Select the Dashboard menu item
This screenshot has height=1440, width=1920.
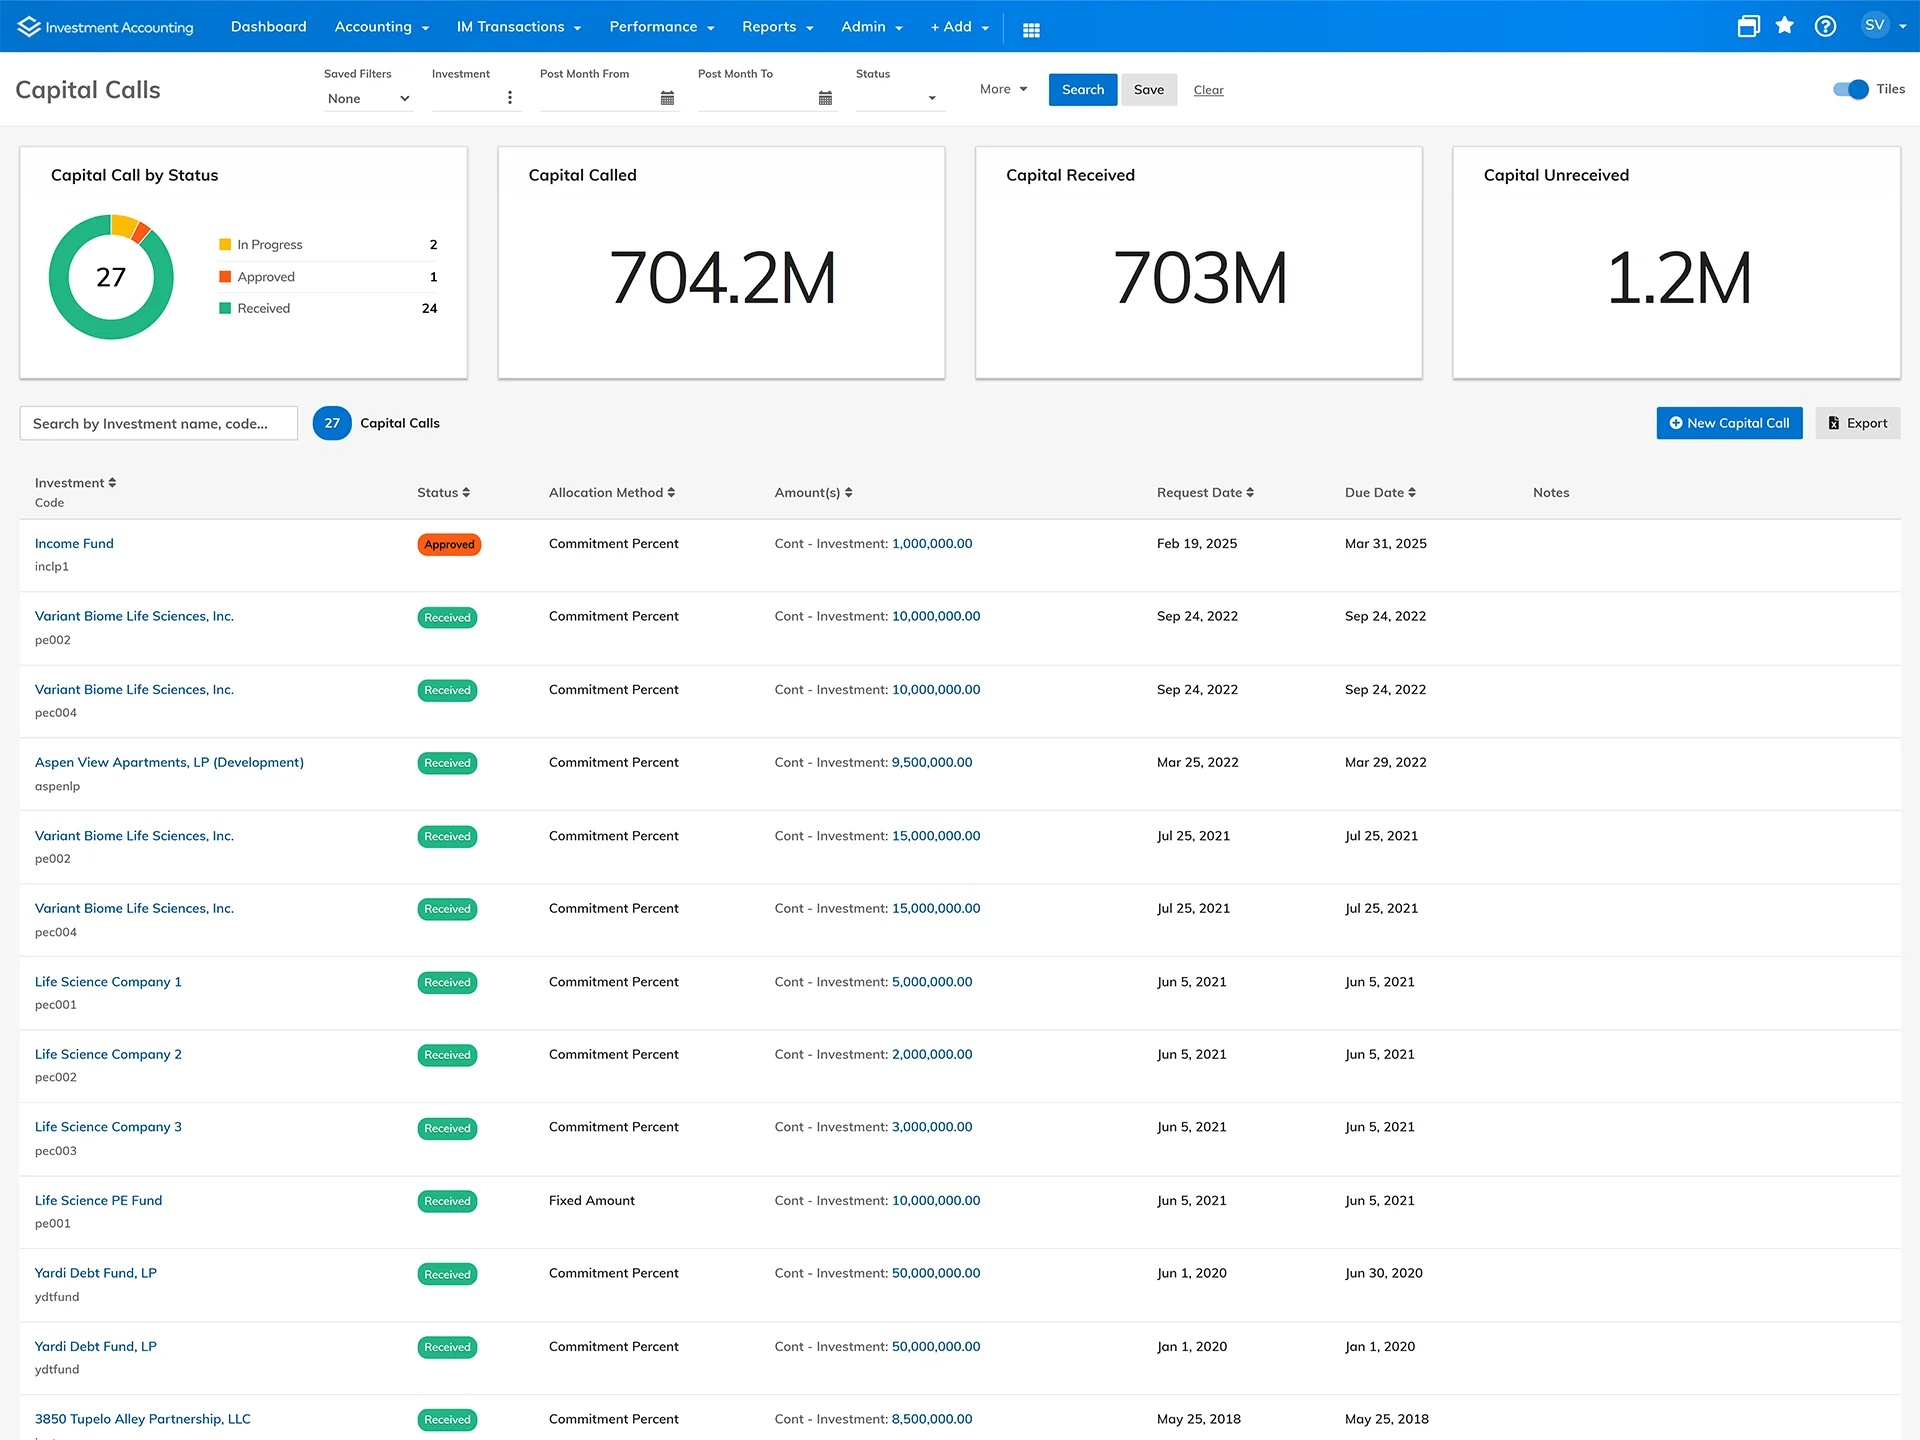pyautogui.click(x=268, y=26)
